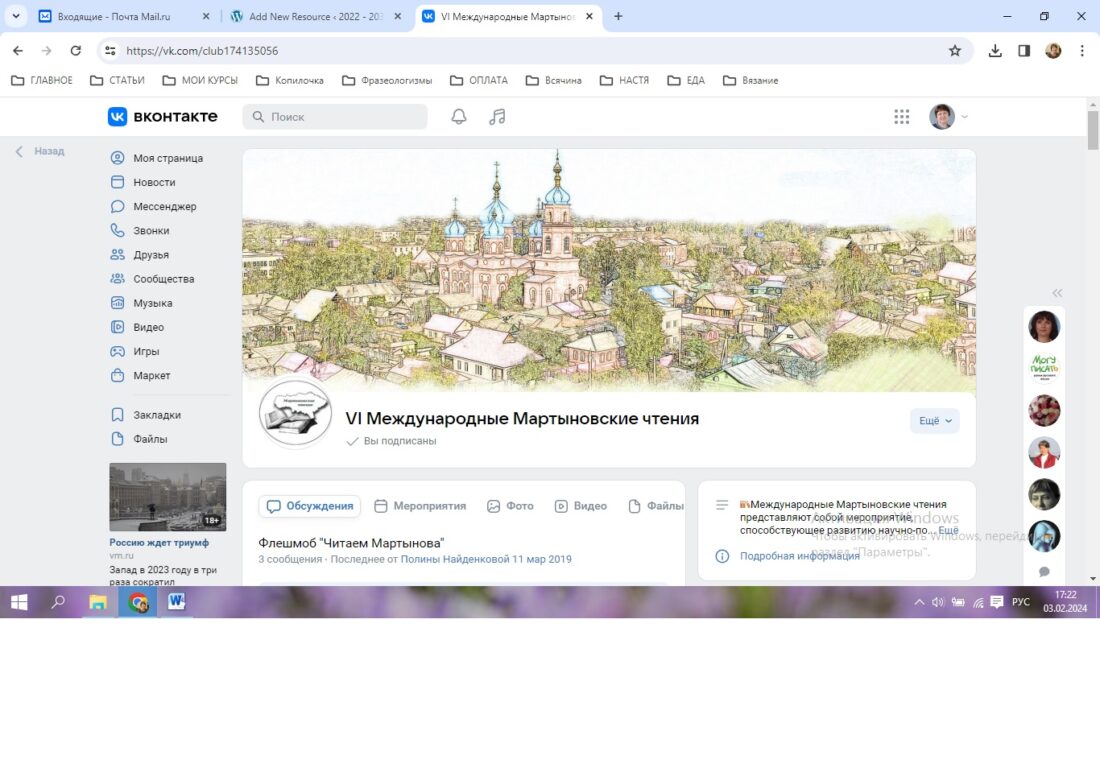Bookmark this page with the star icon
This screenshot has height=772, width=1100.
[954, 51]
